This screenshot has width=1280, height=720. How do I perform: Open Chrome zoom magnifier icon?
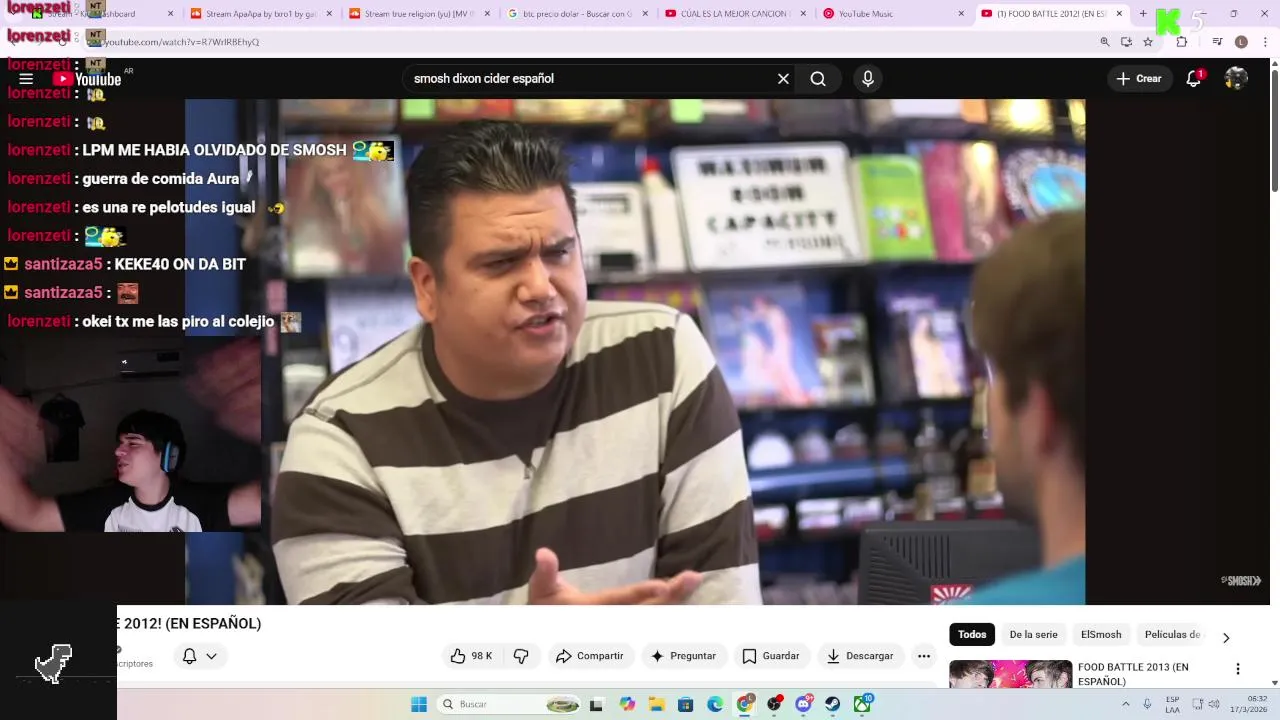point(1105,42)
